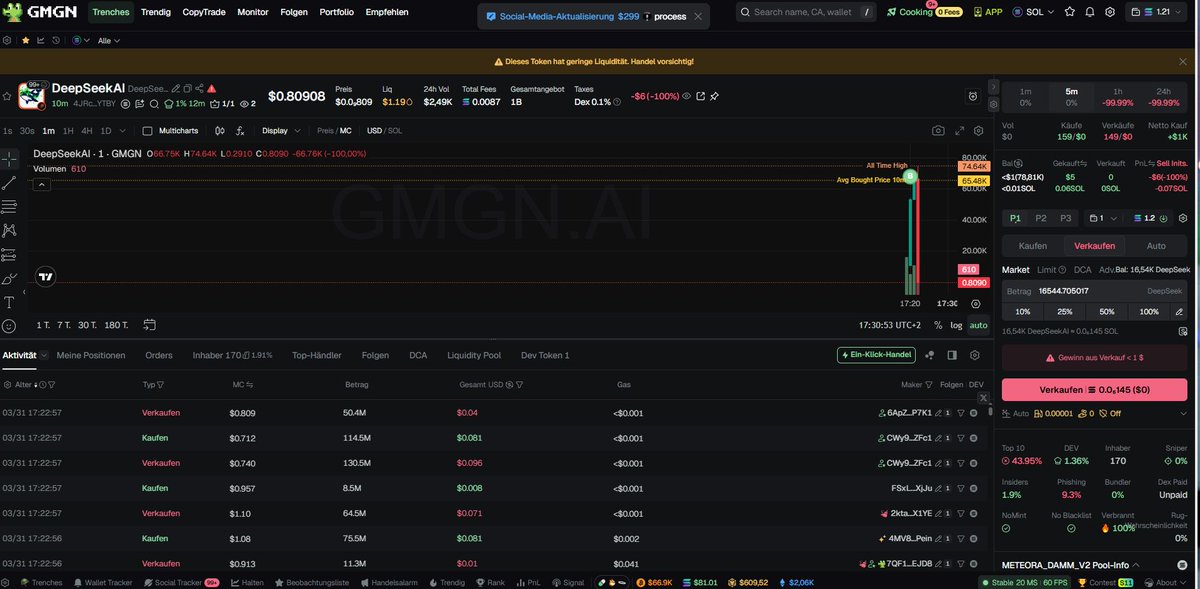This screenshot has height=589, width=1200.
Task: Favorite DeepSeekAI with the star icon
Action: [7, 96]
